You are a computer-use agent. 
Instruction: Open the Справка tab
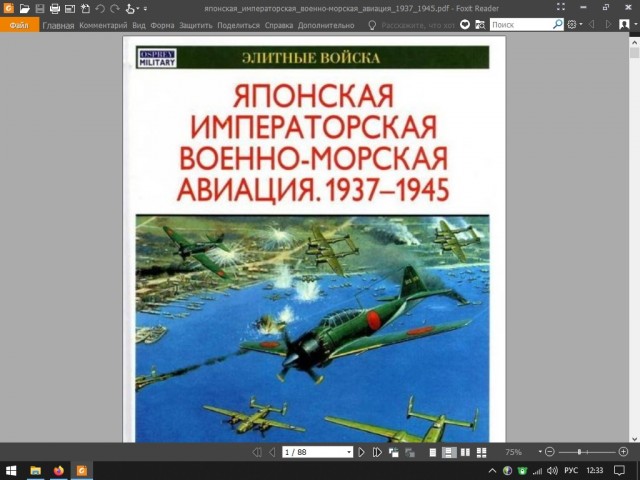pos(279,25)
